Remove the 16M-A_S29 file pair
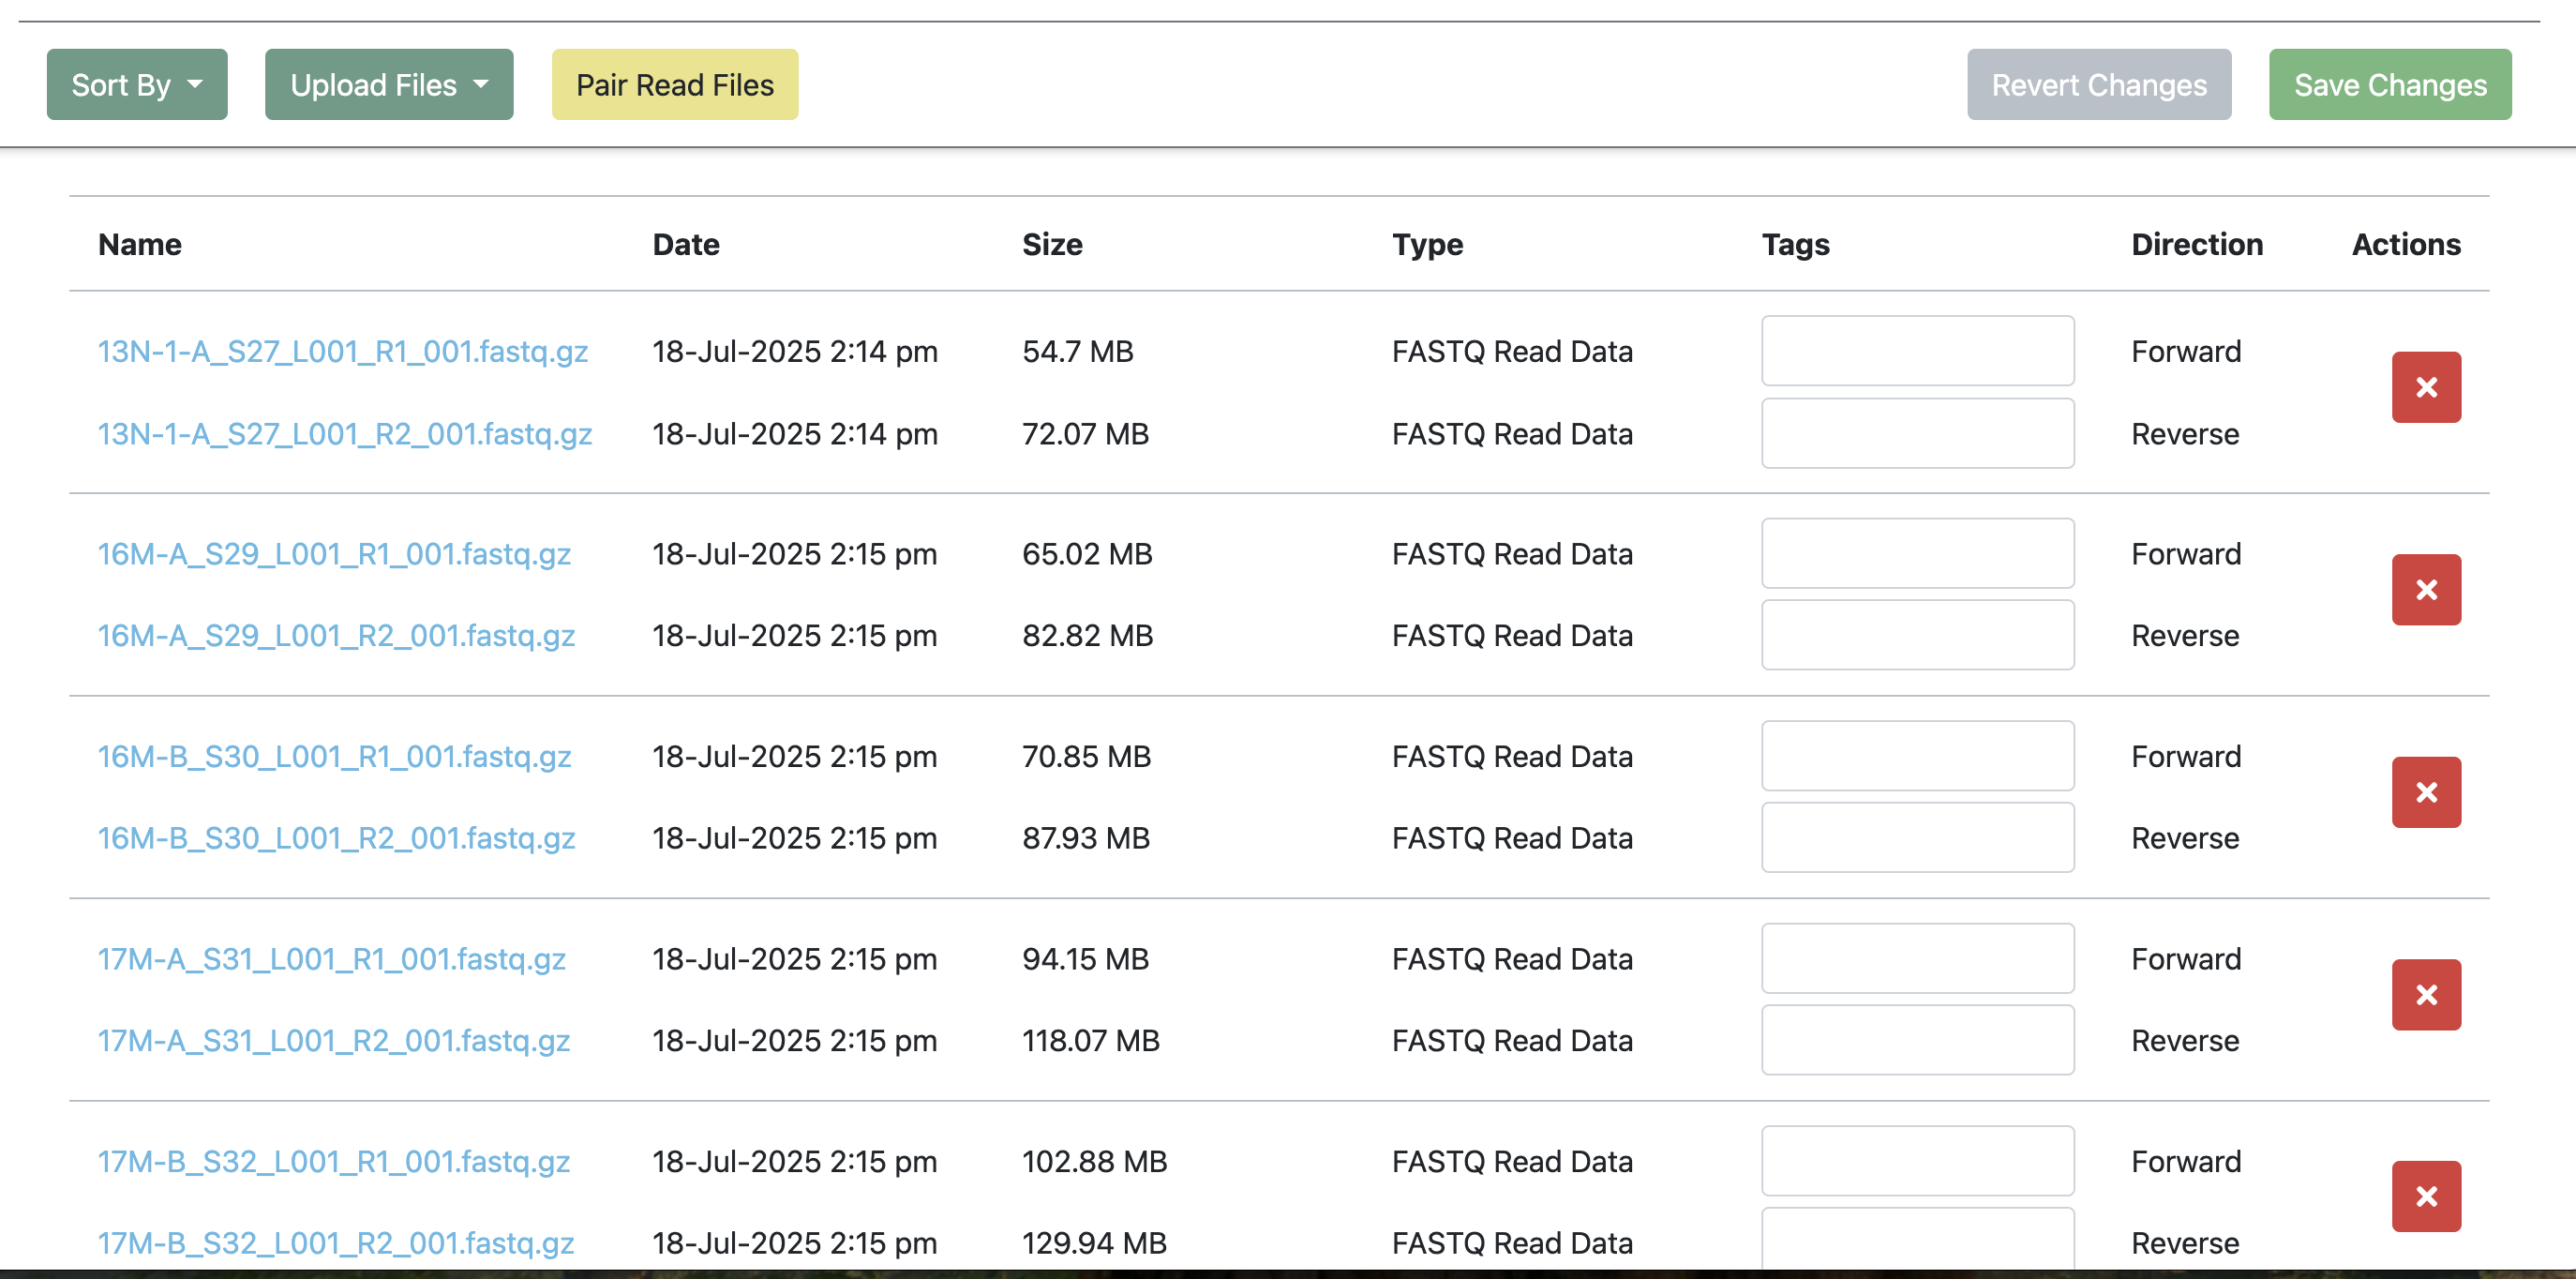The height and width of the screenshot is (1279, 2576). (2426, 589)
